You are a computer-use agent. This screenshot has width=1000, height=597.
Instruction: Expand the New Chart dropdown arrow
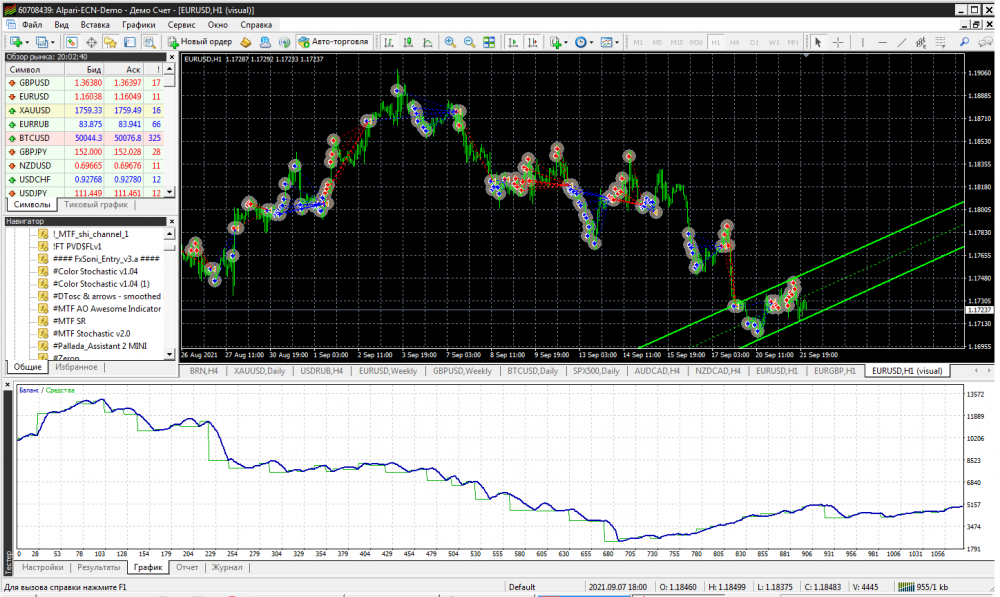27,42
